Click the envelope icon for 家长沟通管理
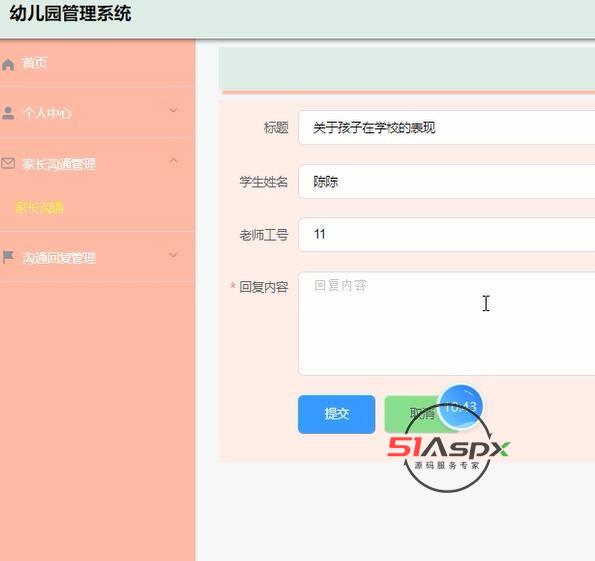Image resolution: width=595 pixels, height=561 pixels. [x=8, y=164]
